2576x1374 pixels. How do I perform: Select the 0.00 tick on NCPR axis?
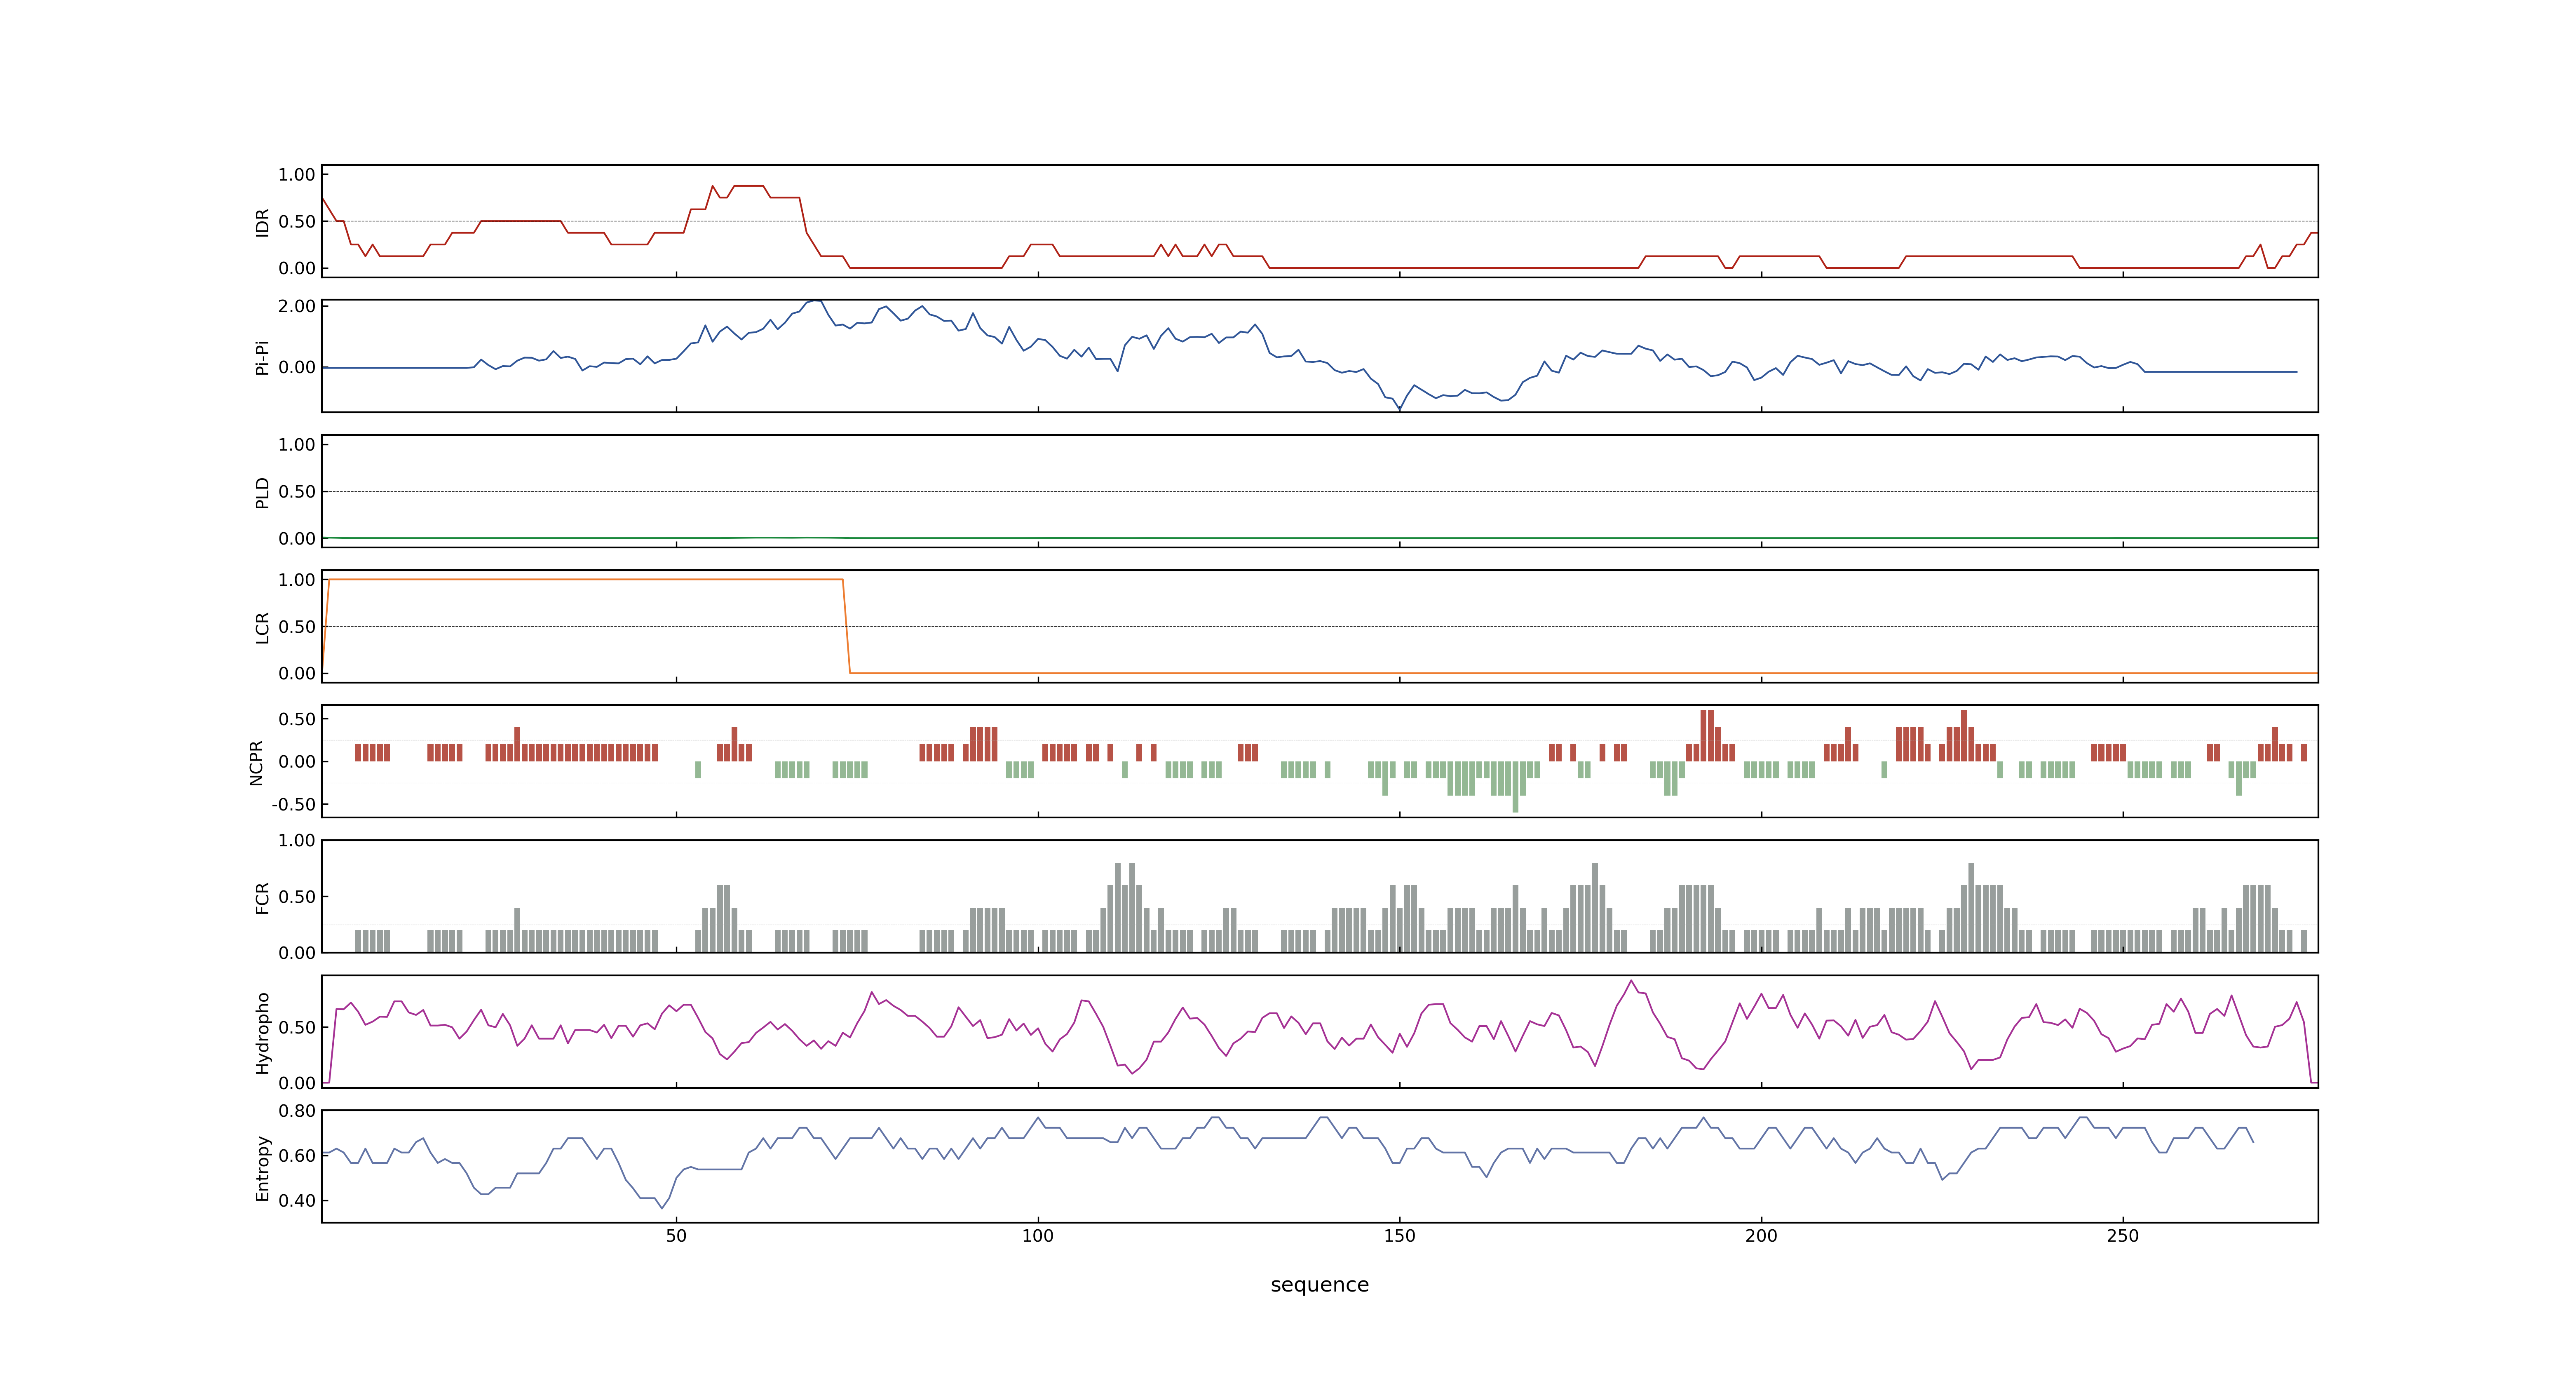(297, 762)
